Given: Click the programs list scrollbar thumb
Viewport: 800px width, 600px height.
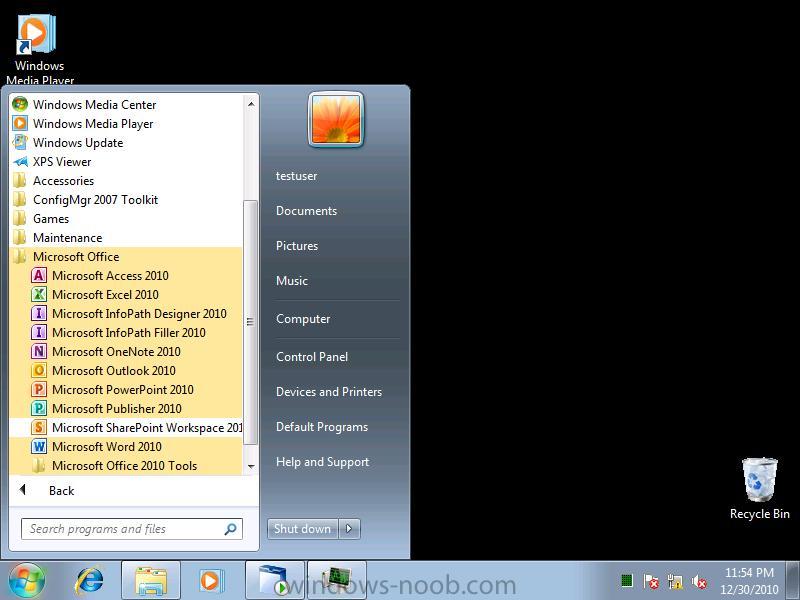Looking at the screenshot, I should 251,322.
